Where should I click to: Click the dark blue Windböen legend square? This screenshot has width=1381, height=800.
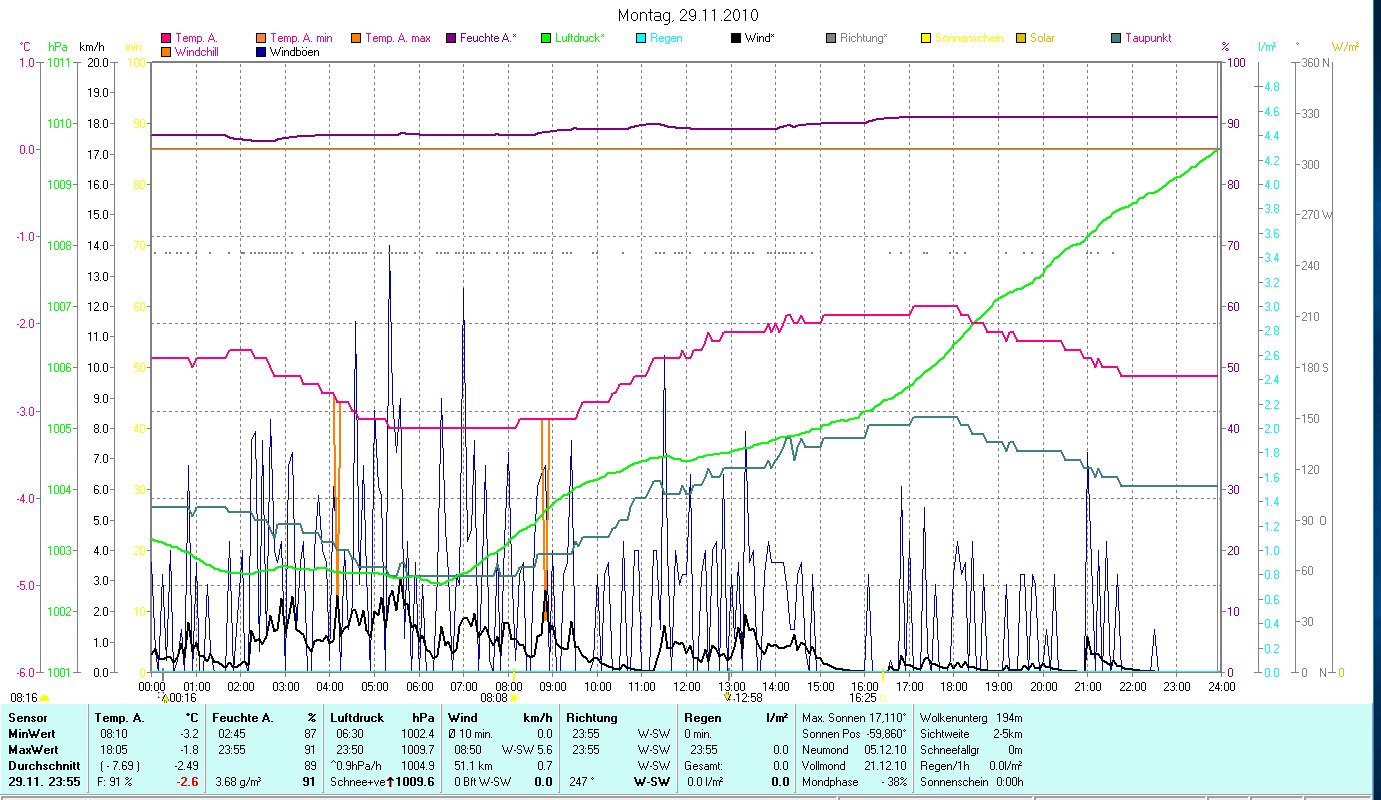pos(262,52)
